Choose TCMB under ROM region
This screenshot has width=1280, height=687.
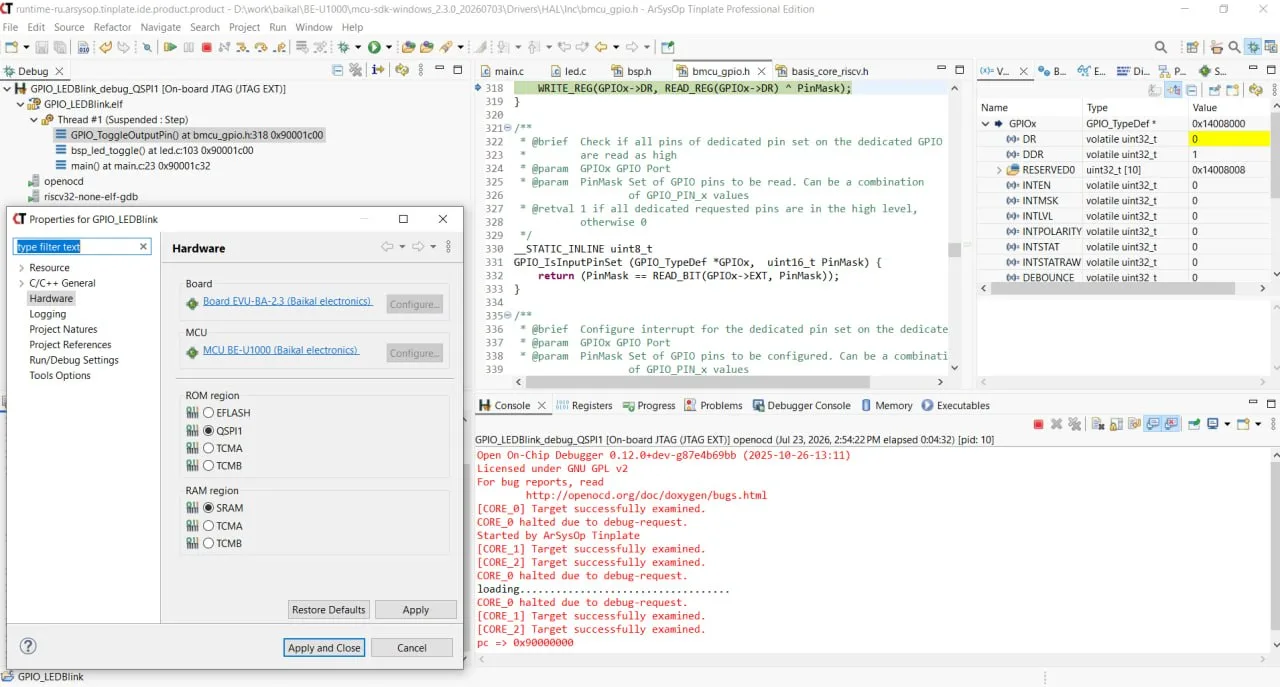[x=208, y=466]
